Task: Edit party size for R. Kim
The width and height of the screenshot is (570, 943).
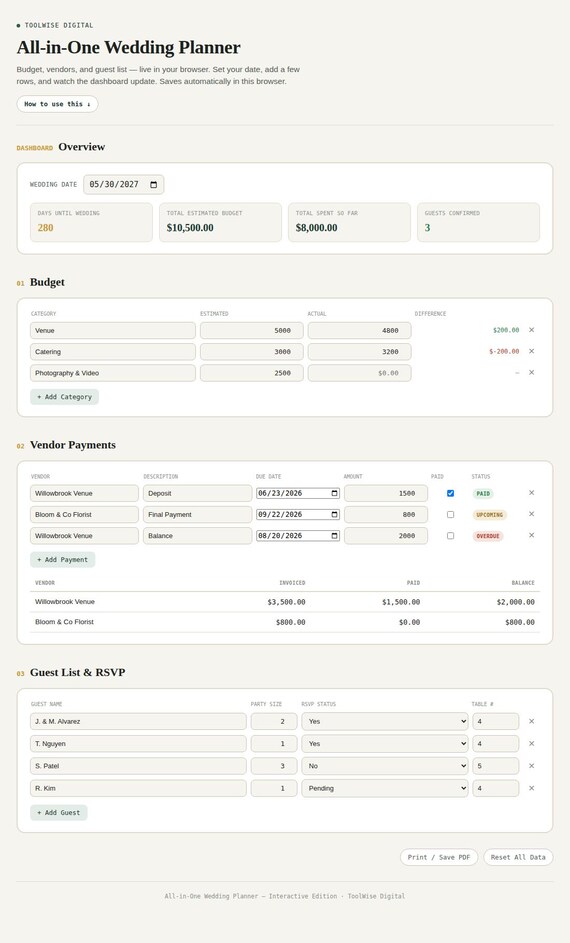Action: 274,788
